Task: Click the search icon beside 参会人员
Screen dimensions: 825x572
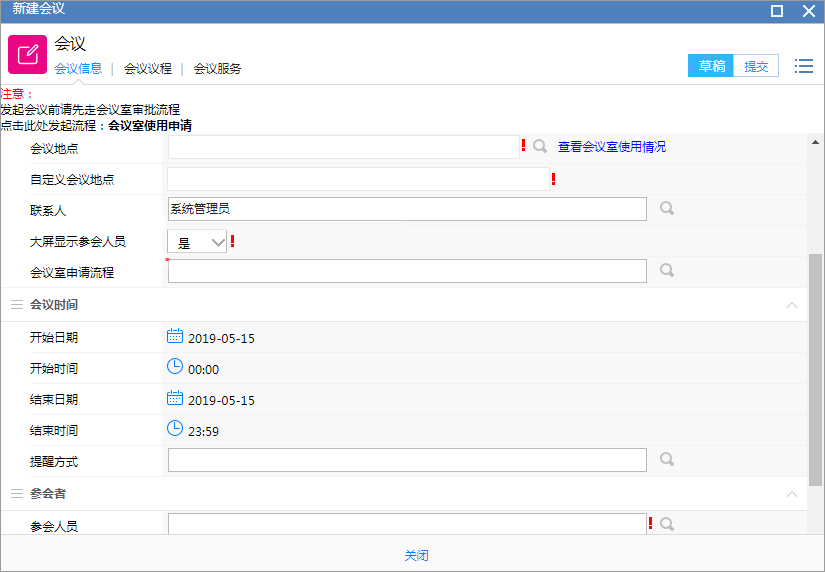Action: (667, 524)
